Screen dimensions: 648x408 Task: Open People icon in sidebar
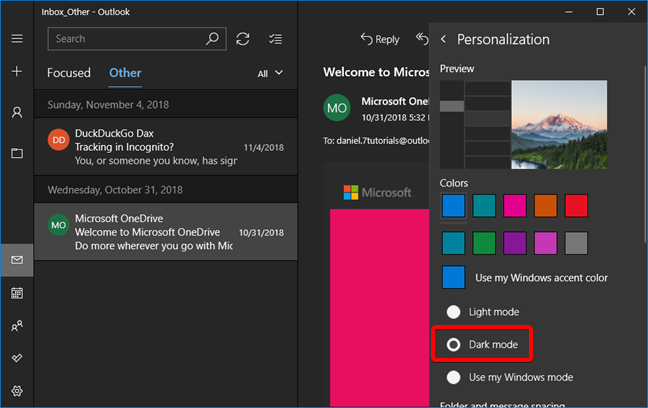pos(17,326)
